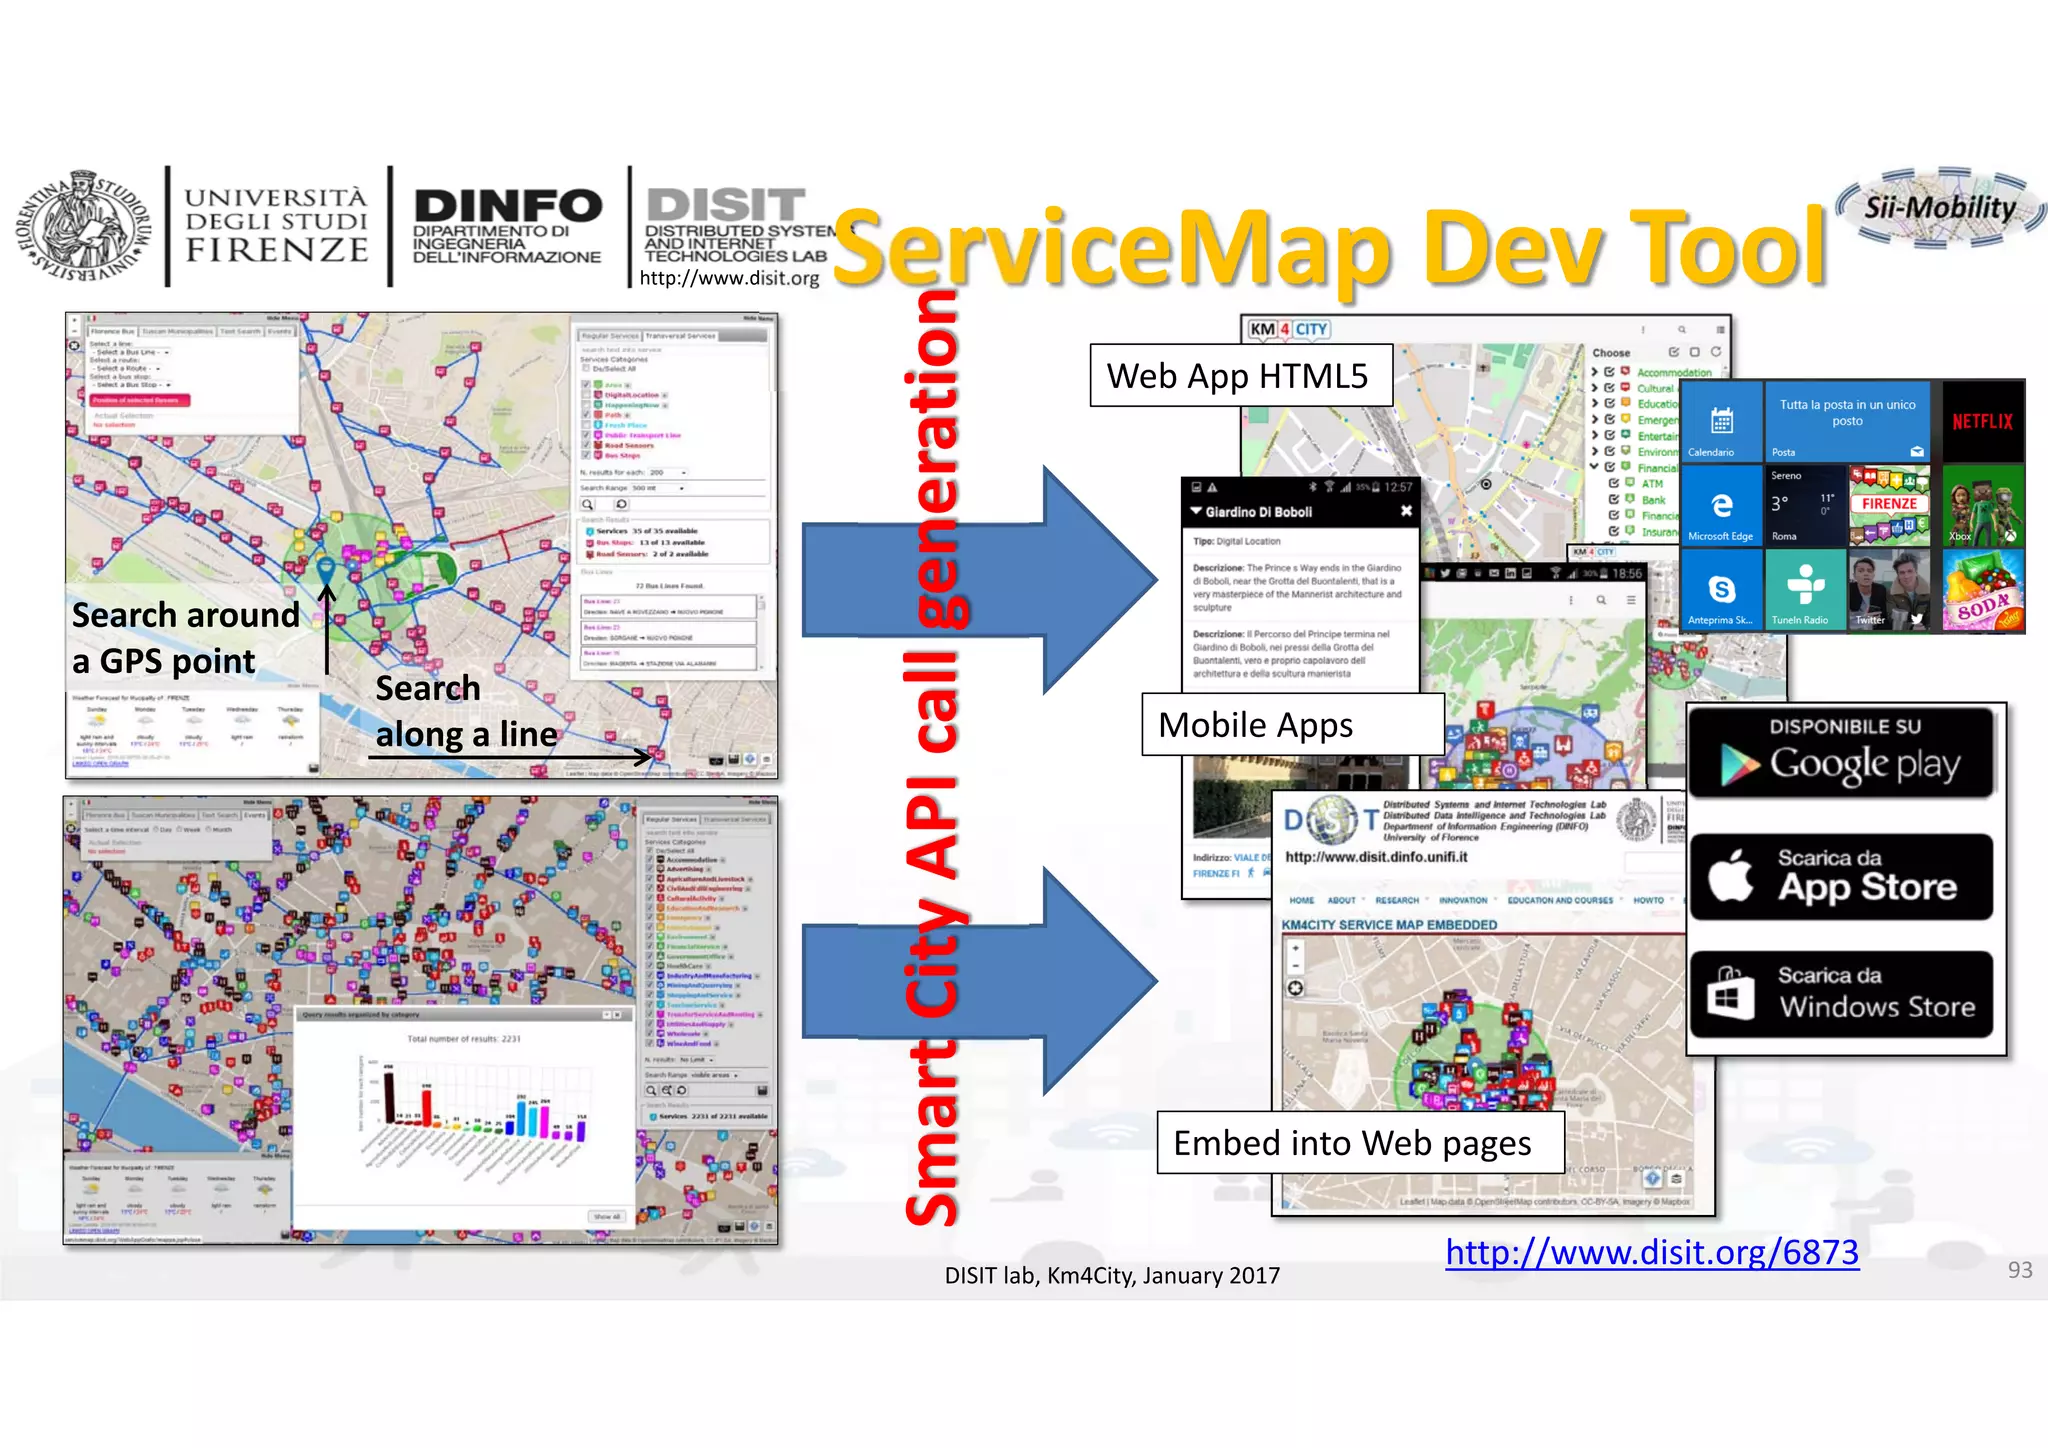Click the refresh icon beside Choose
Screen dimensions: 2048x1448
pyautogui.click(x=1716, y=352)
